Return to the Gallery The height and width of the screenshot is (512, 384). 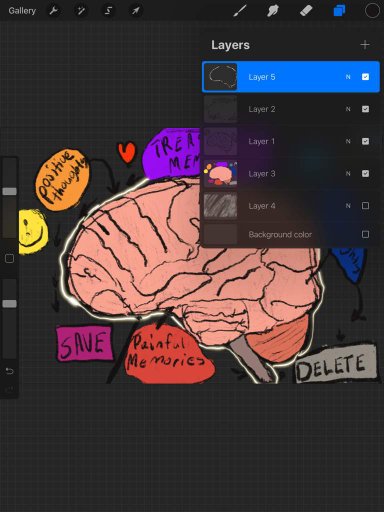(22, 11)
